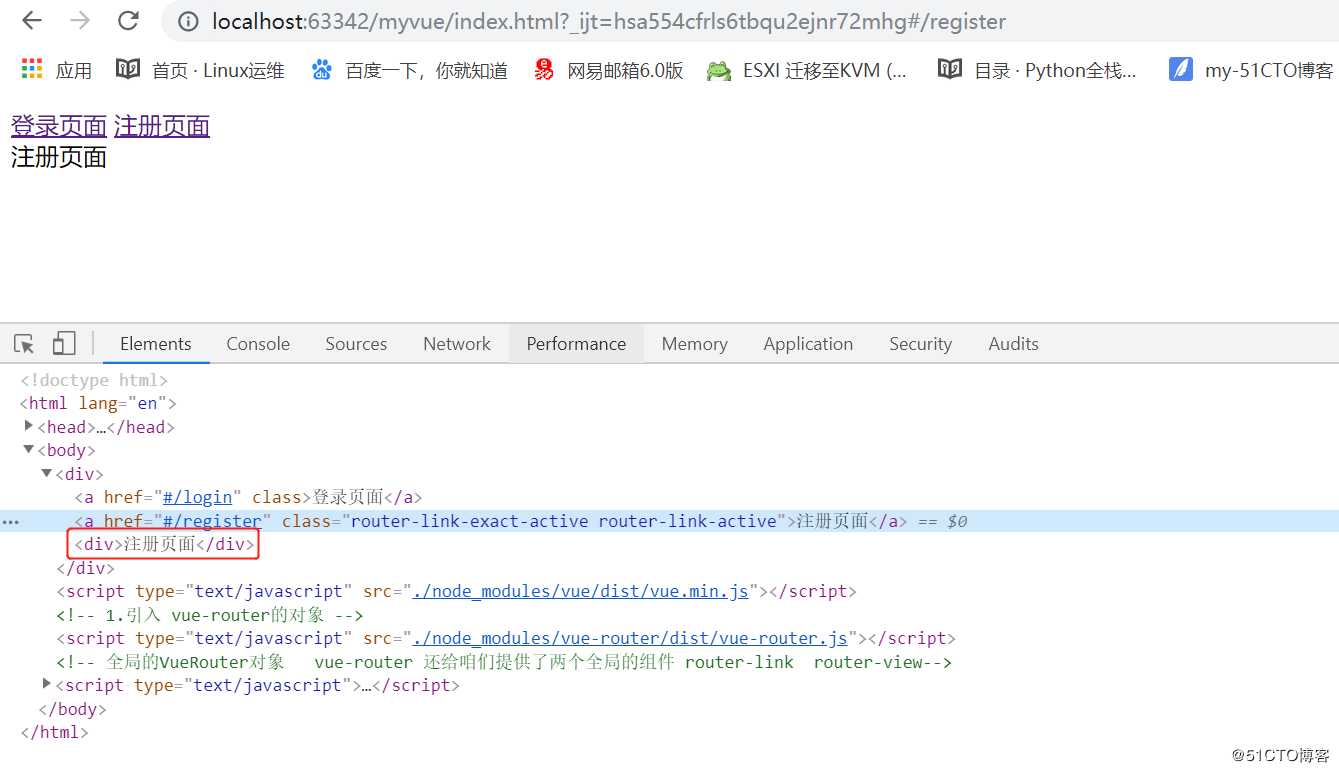Collapse the body element node

29,450
